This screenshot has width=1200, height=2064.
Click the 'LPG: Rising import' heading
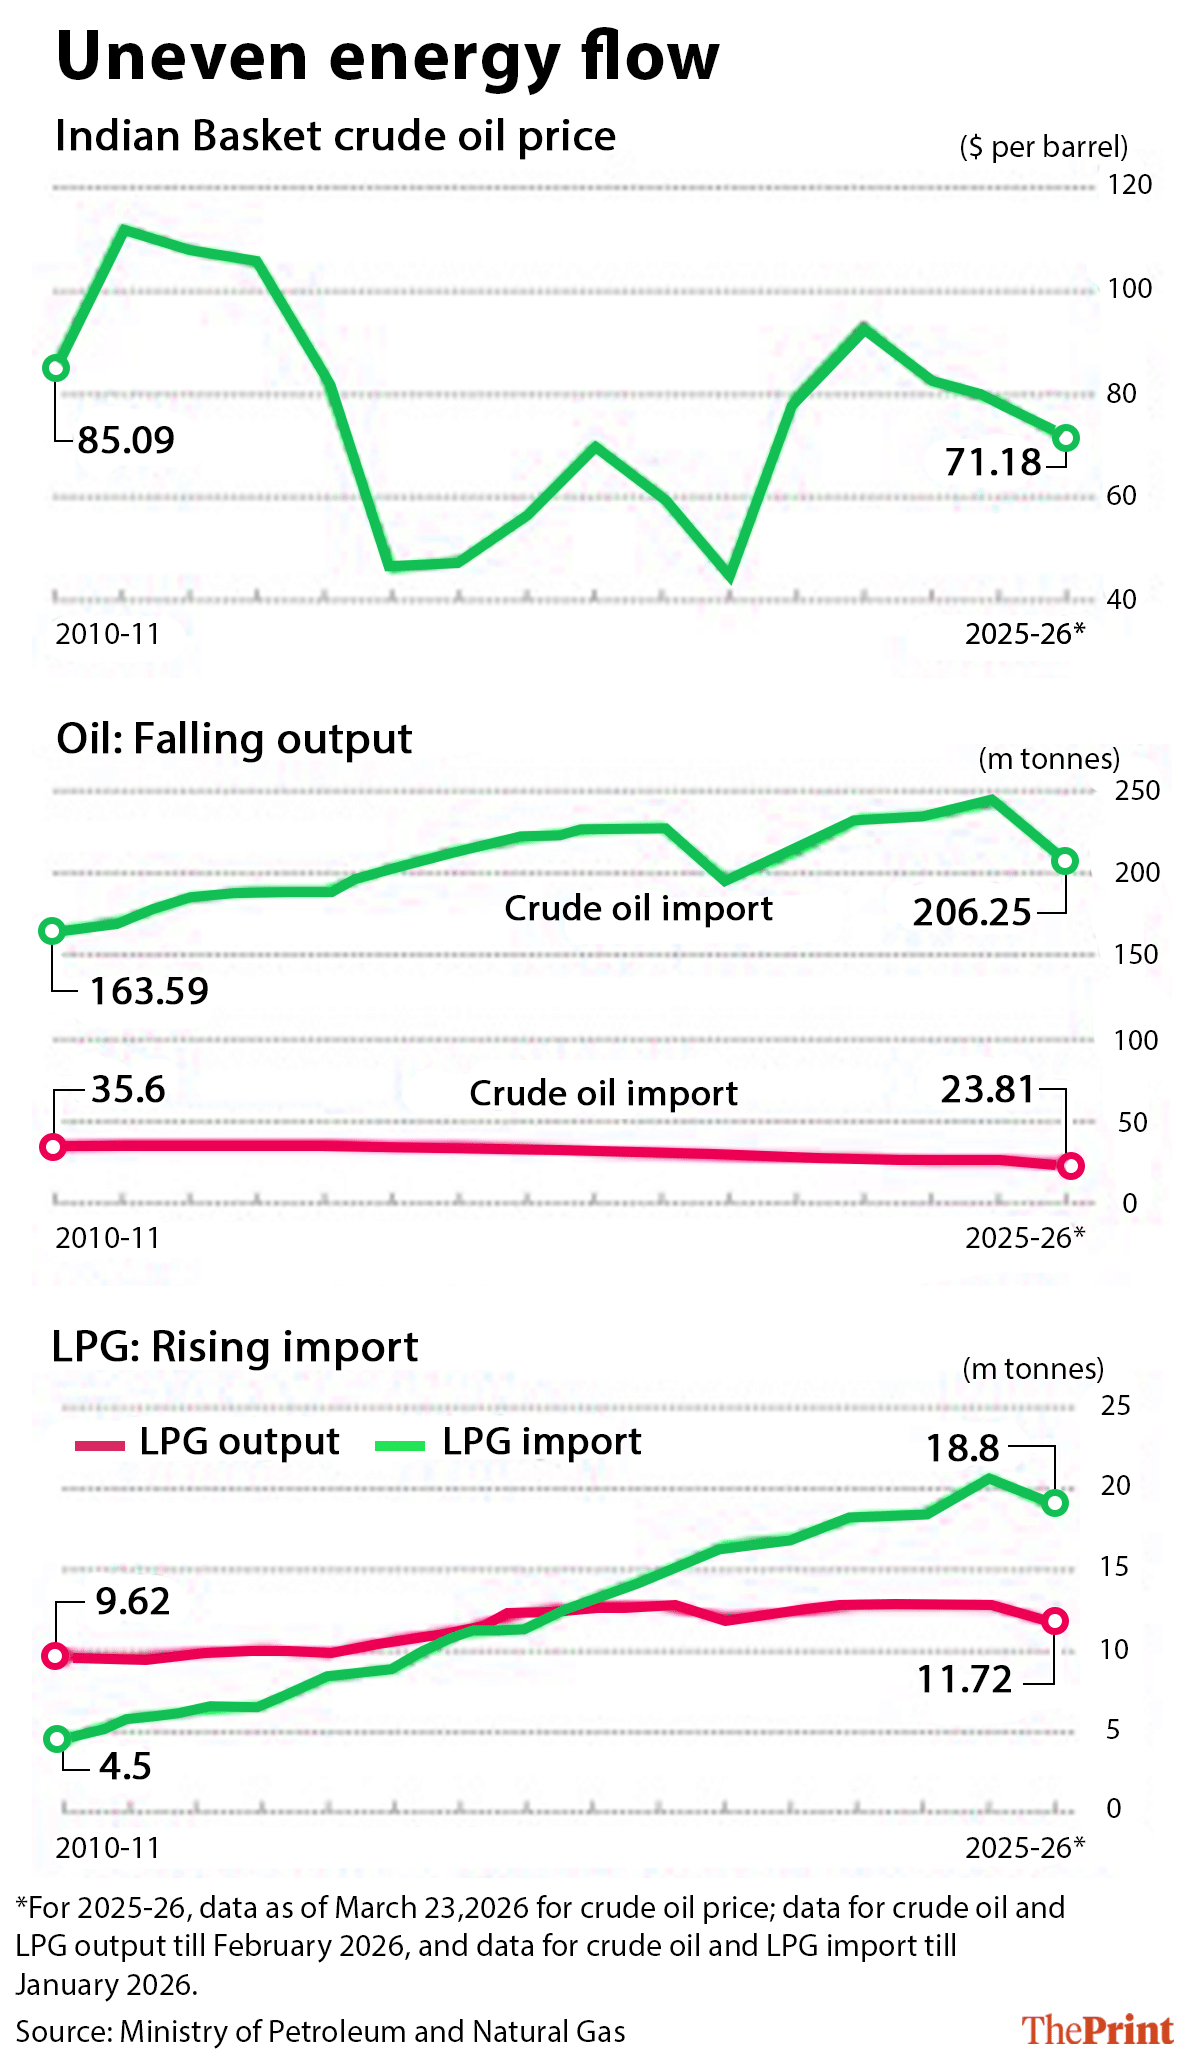235,1347
